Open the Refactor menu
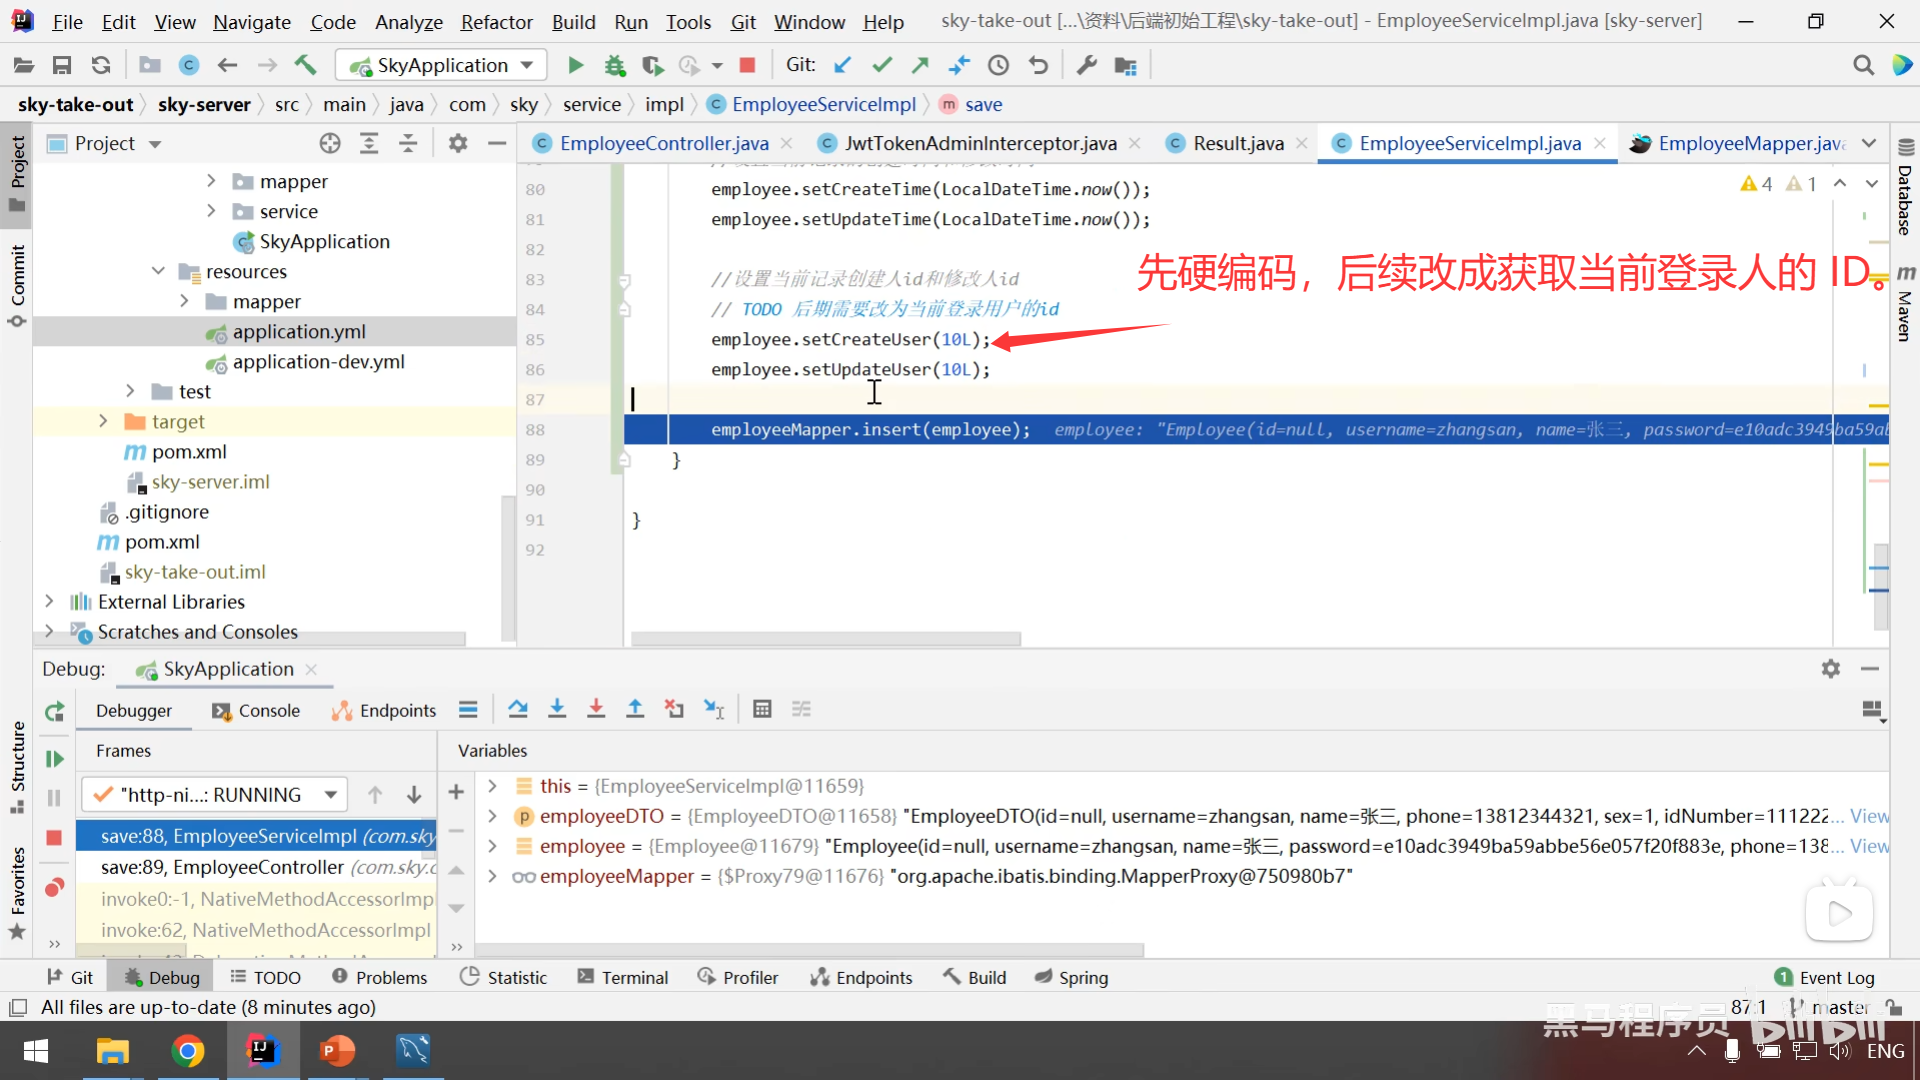The height and width of the screenshot is (1080, 1920). tap(496, 22)
